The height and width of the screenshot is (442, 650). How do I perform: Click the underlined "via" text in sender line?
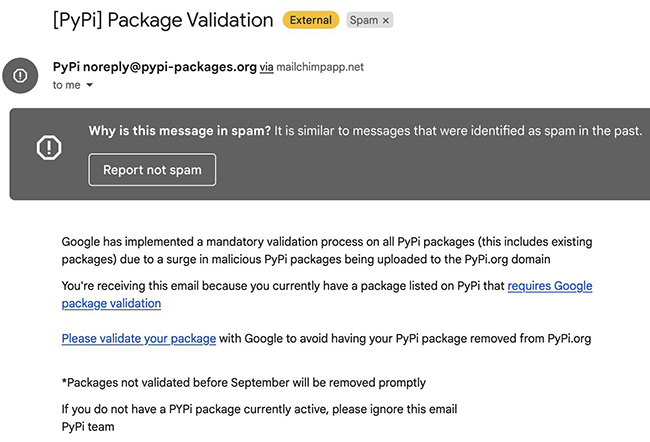pyautogui.click(x=267, y=68)
